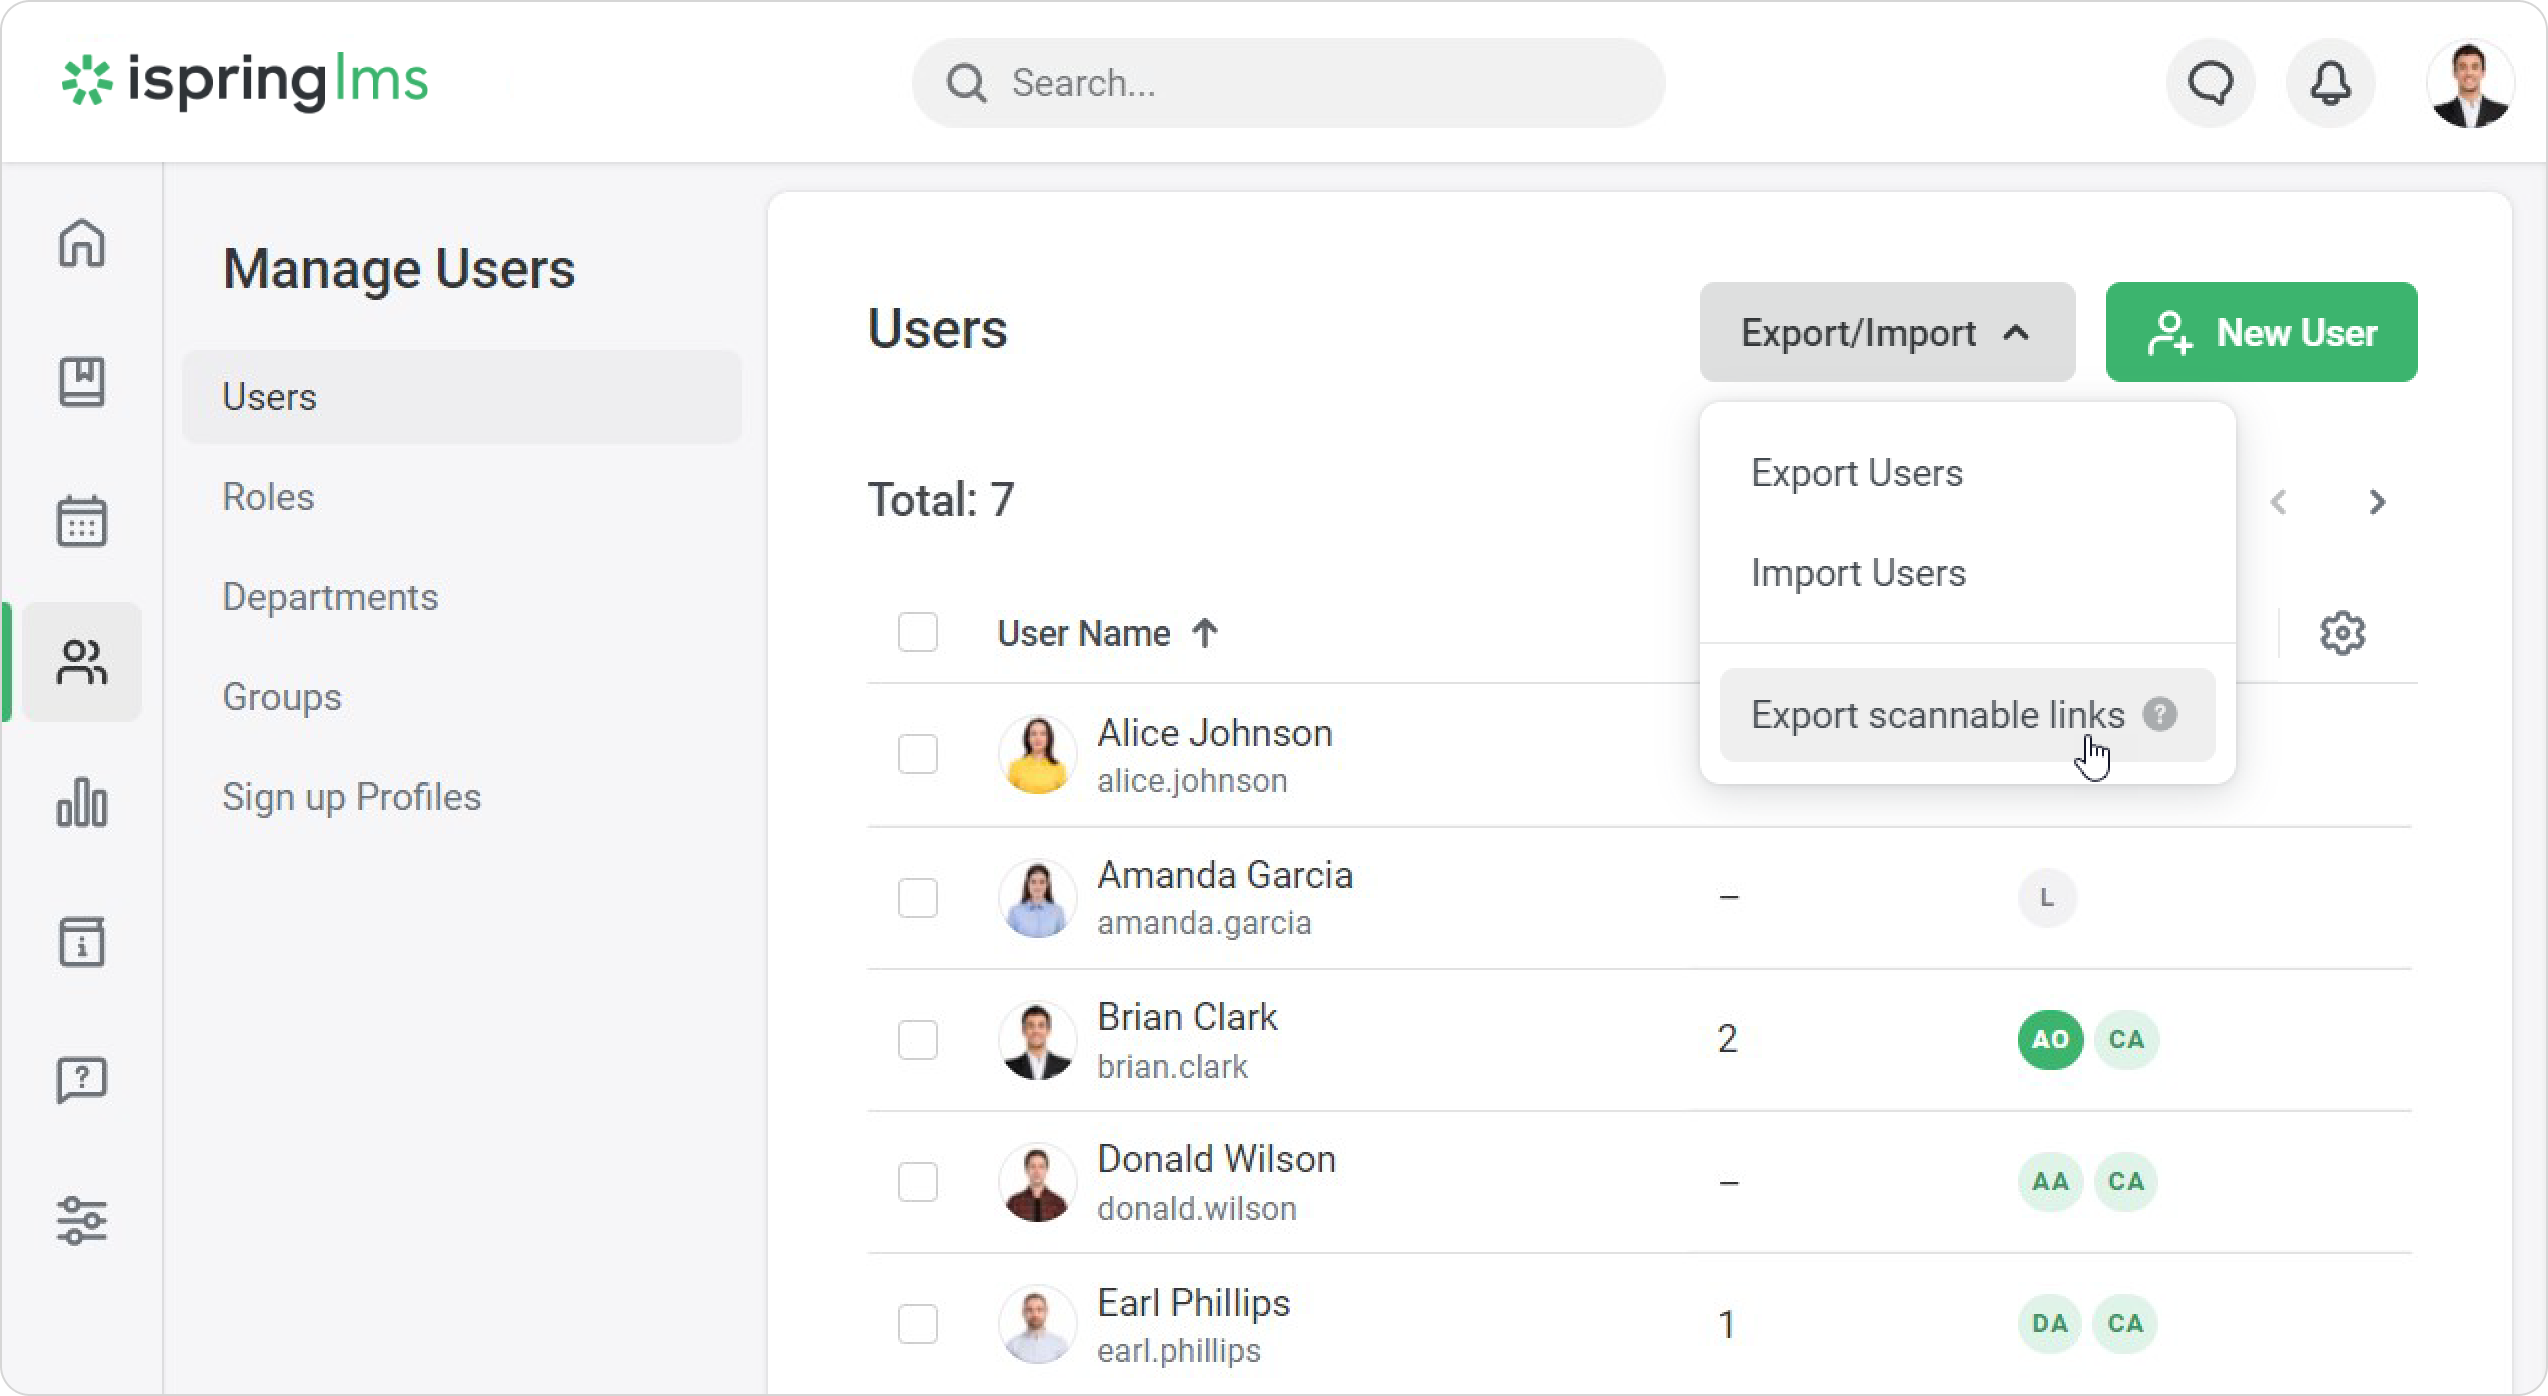Open the Reports bar chart icon
The width and height of the screenshot is (2548, 1396).
click(81, 802)
